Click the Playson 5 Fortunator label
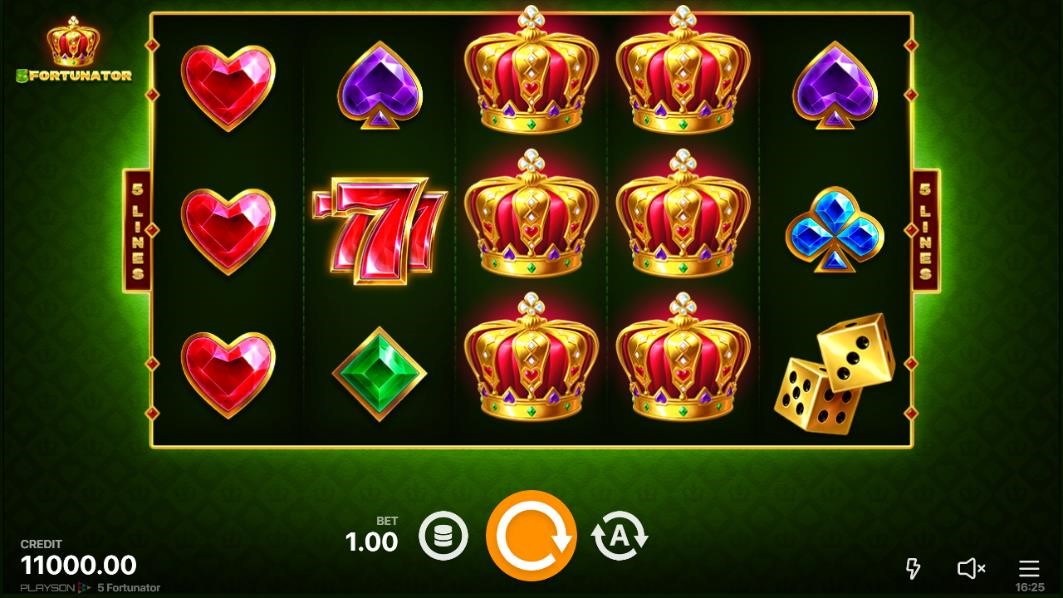Viewport: 1063px width, 598px height. (x=90, y=588)
